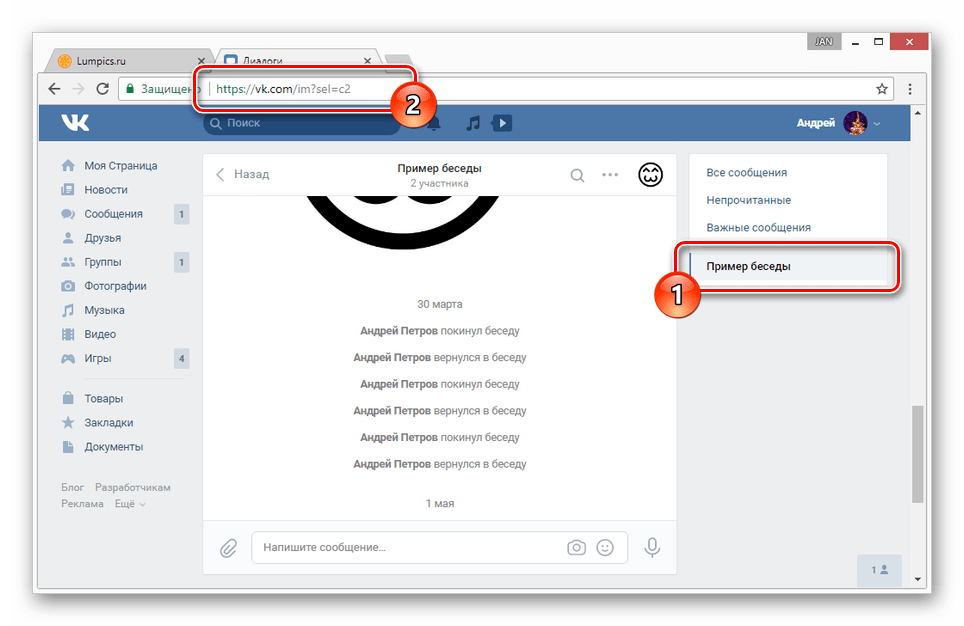This screenshot has height=626, width=964.
Task: Open Моя Страница in sidebar
Action: tap(120, 166)
